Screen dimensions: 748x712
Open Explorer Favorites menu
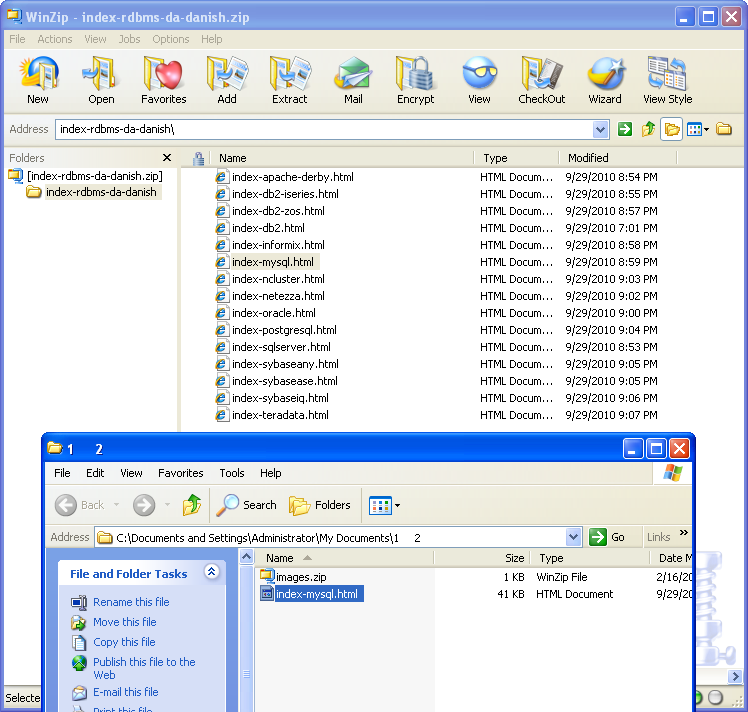(180, 473)
